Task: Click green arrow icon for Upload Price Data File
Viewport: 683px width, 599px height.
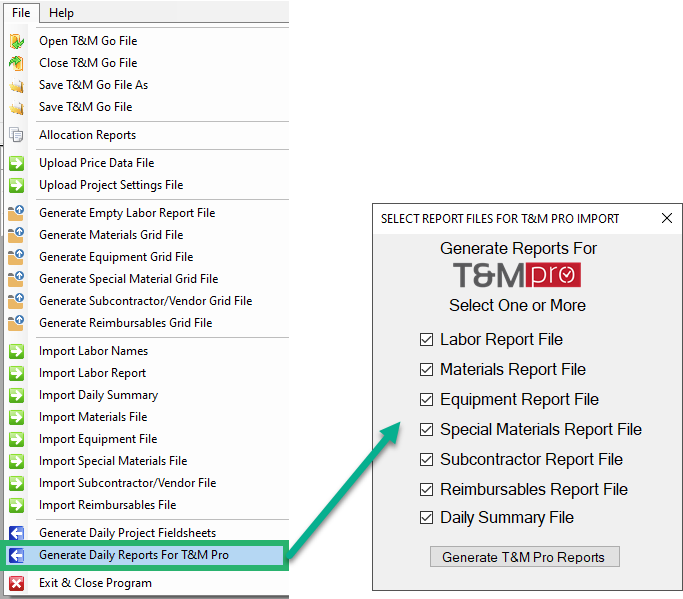Action: 17,163
